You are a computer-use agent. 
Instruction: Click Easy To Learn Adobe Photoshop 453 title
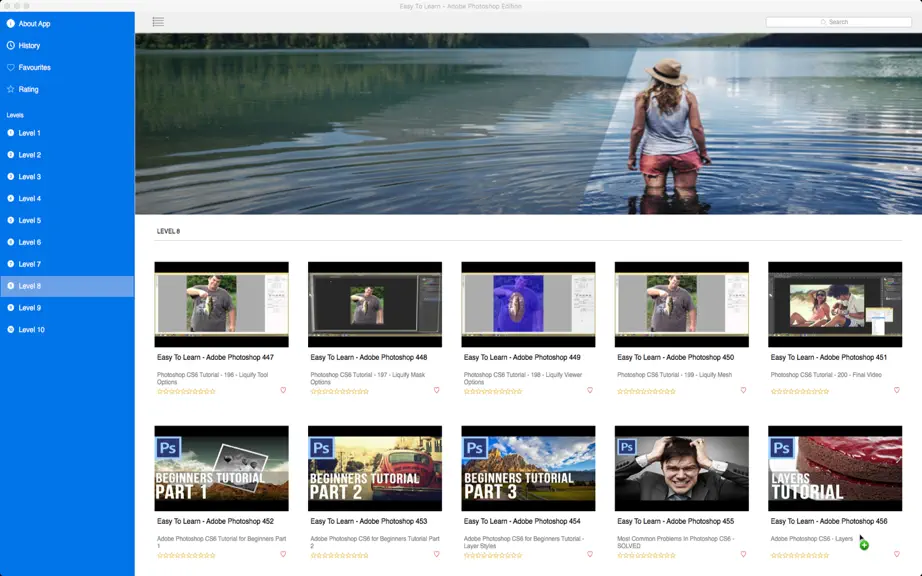[369, 521]
